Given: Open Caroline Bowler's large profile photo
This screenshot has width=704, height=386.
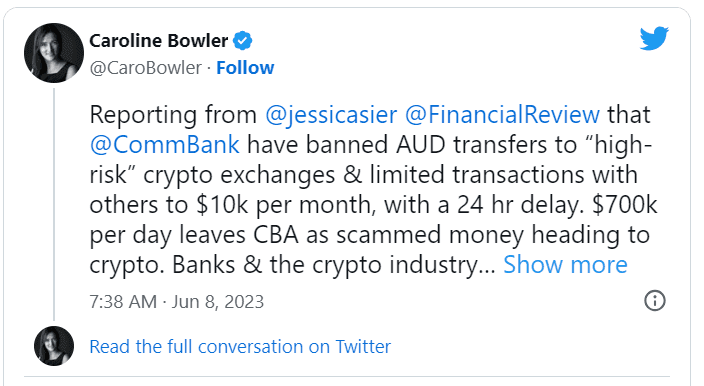Looking at the screenshot, I should click(54, 53).
